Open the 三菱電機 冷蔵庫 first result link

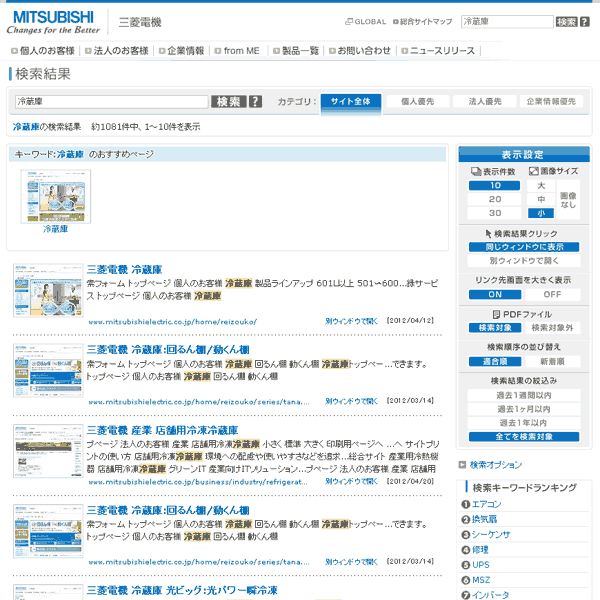pyautogui.click(x=124, y=269)
